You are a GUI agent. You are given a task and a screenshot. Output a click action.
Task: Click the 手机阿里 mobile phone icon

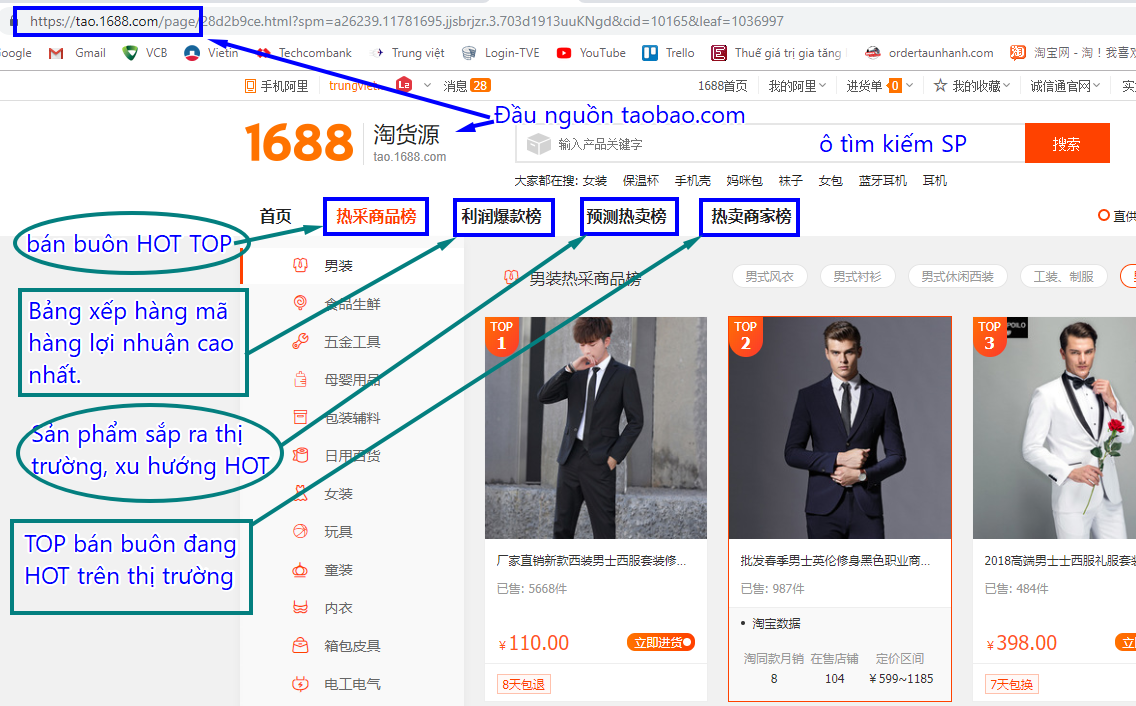pos(250,86)
